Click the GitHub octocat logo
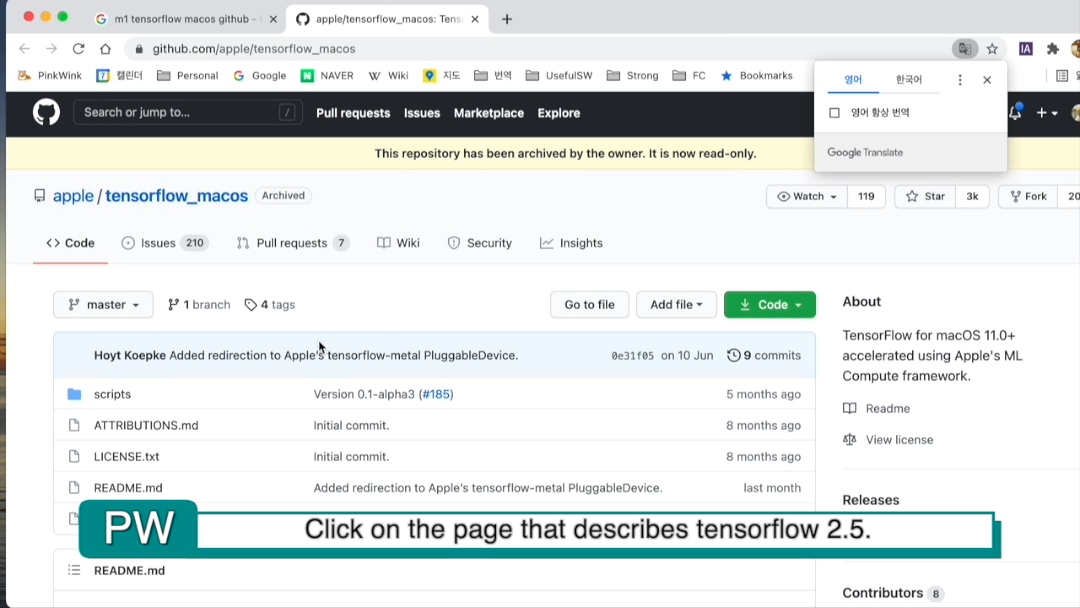 (46, 112)
